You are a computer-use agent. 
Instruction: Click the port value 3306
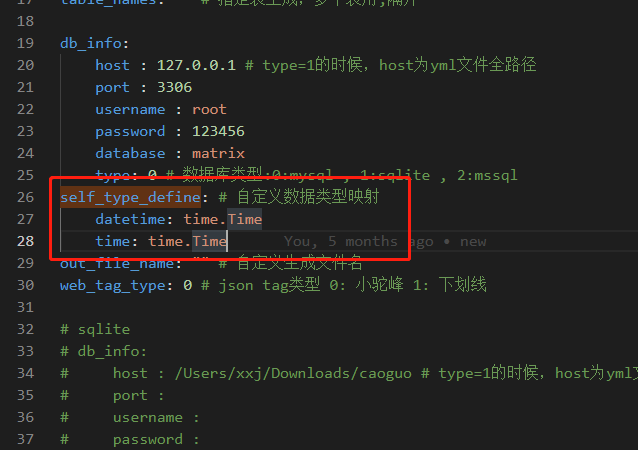174,87
